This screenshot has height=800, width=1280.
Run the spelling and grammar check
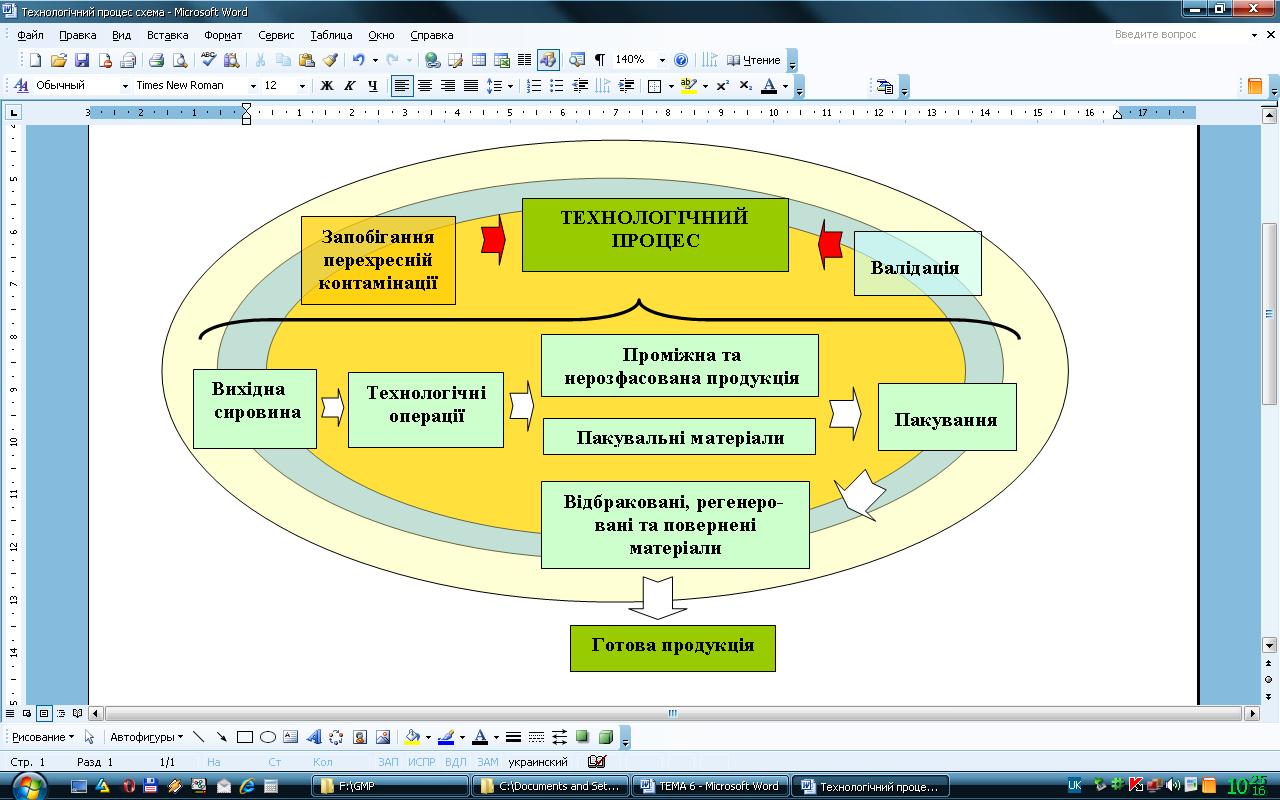[x=209, y=60]
